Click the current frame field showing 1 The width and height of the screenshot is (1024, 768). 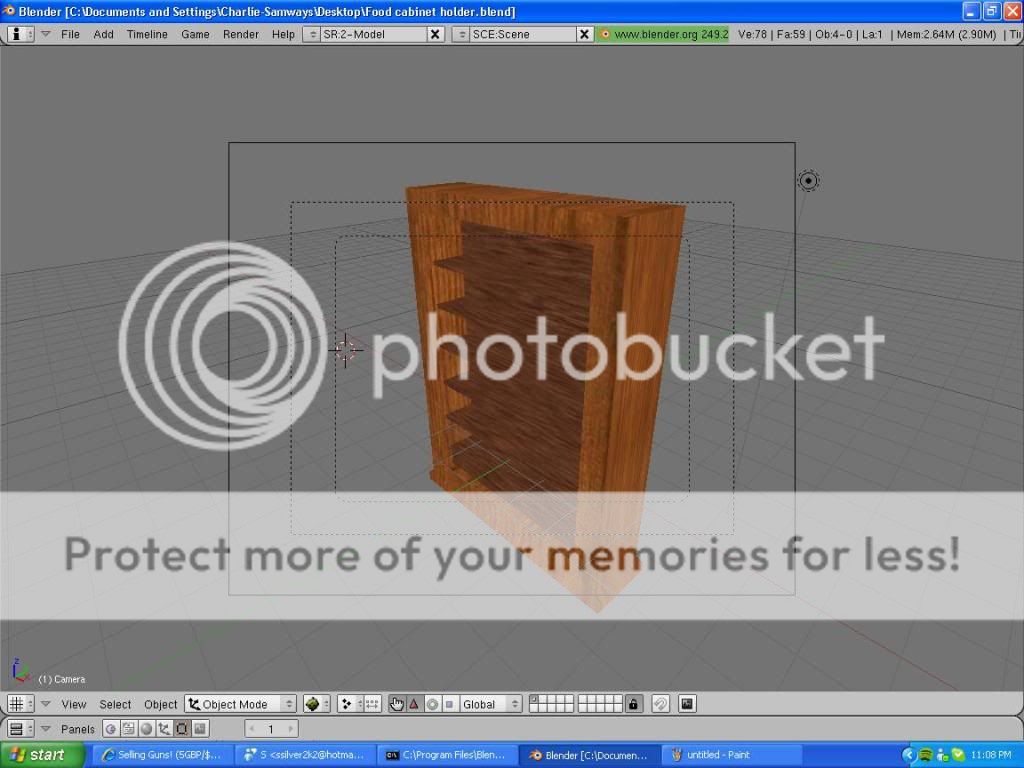pos(271,729)
